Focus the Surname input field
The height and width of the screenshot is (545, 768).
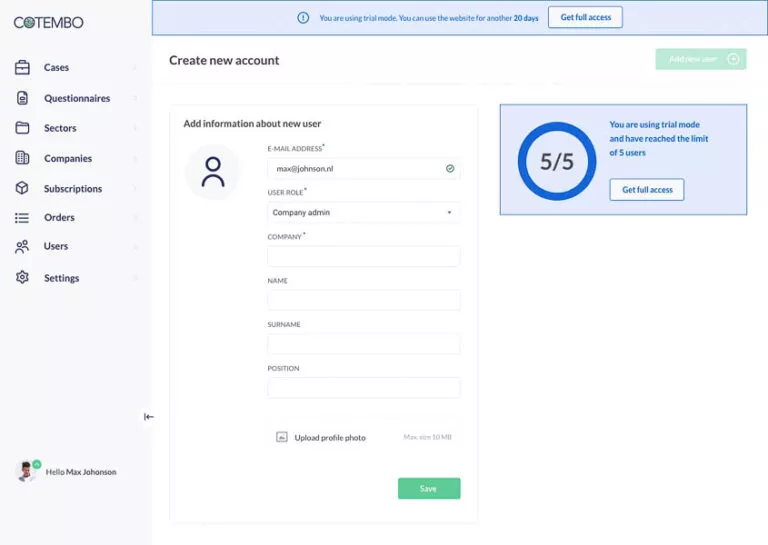363,344
